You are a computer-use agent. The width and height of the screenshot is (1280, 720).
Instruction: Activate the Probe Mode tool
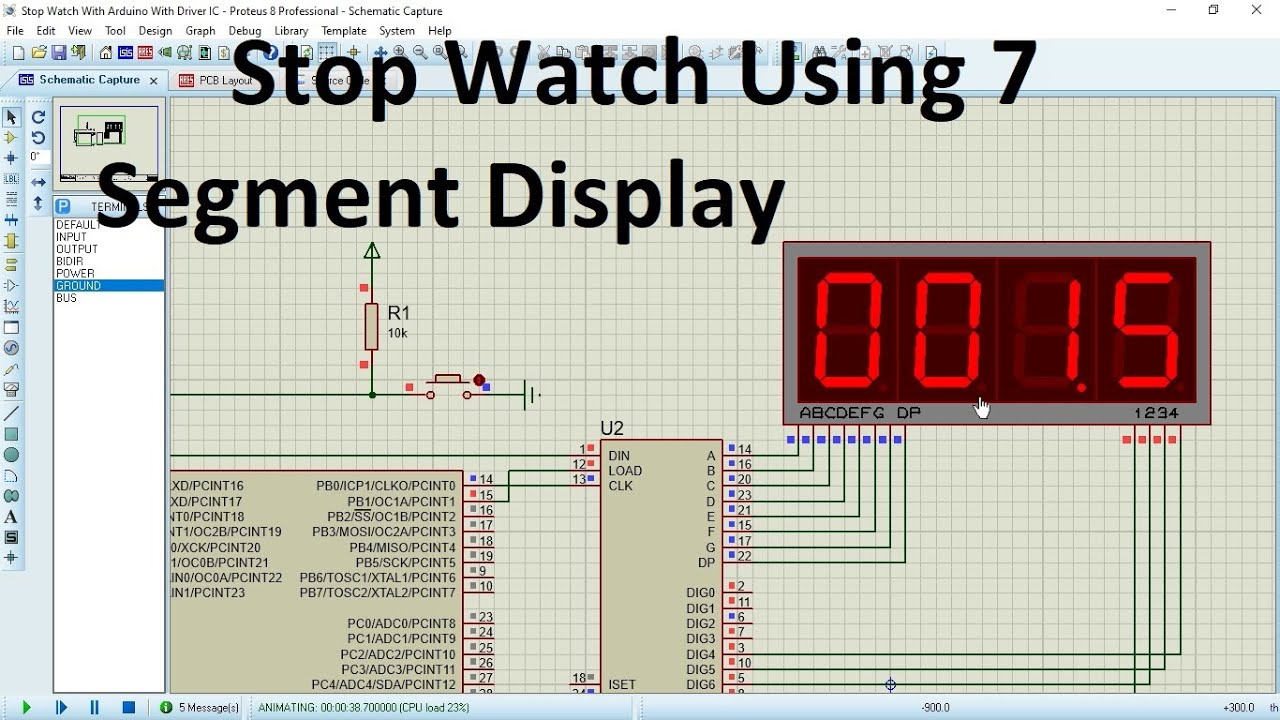point(11,370)
